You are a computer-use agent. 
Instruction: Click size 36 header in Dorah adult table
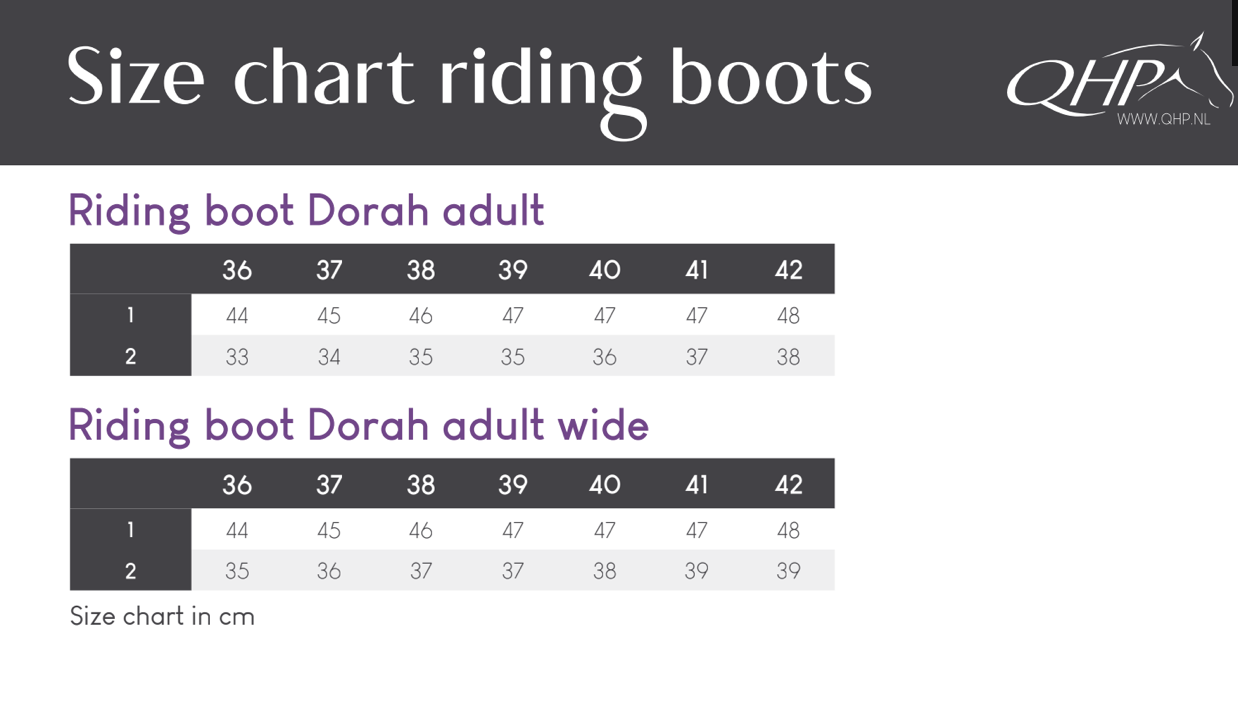click(x=237, y=270)
